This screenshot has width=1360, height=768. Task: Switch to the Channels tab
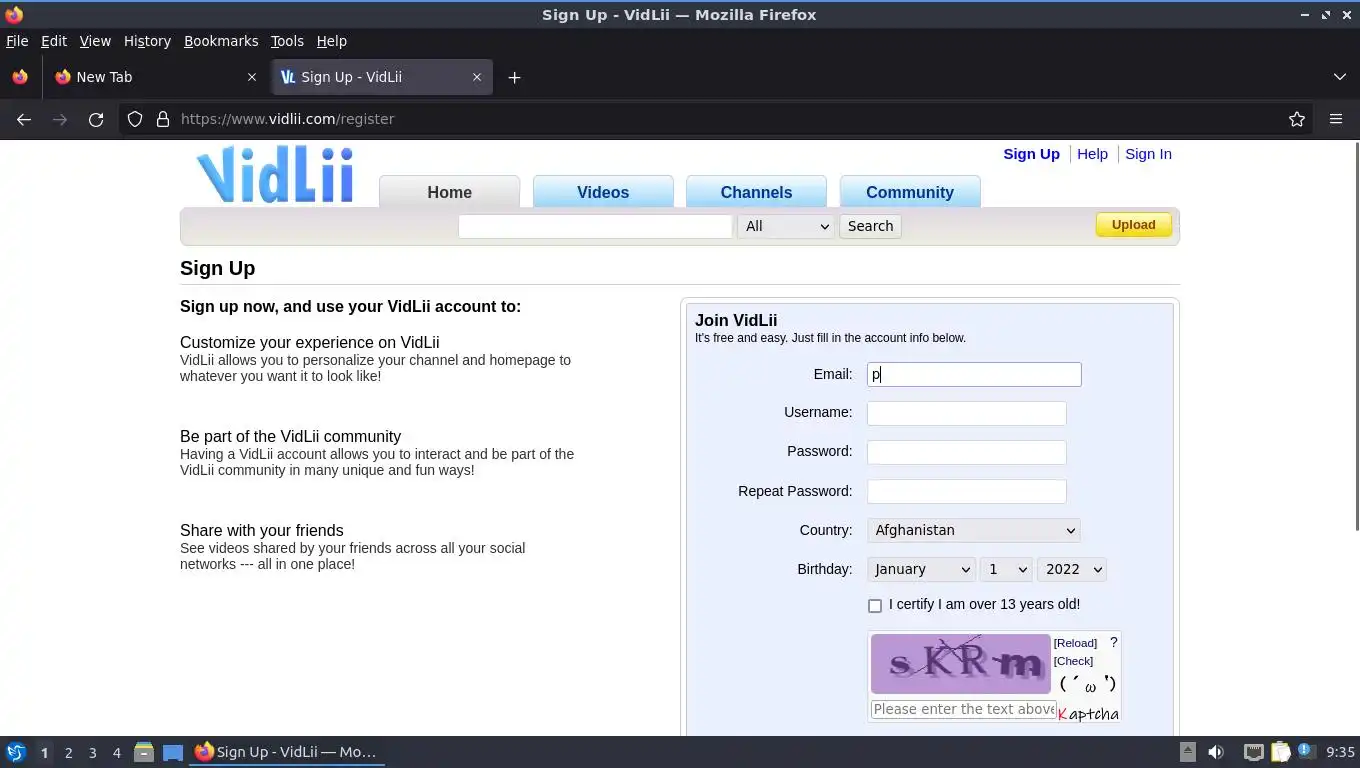756,192
